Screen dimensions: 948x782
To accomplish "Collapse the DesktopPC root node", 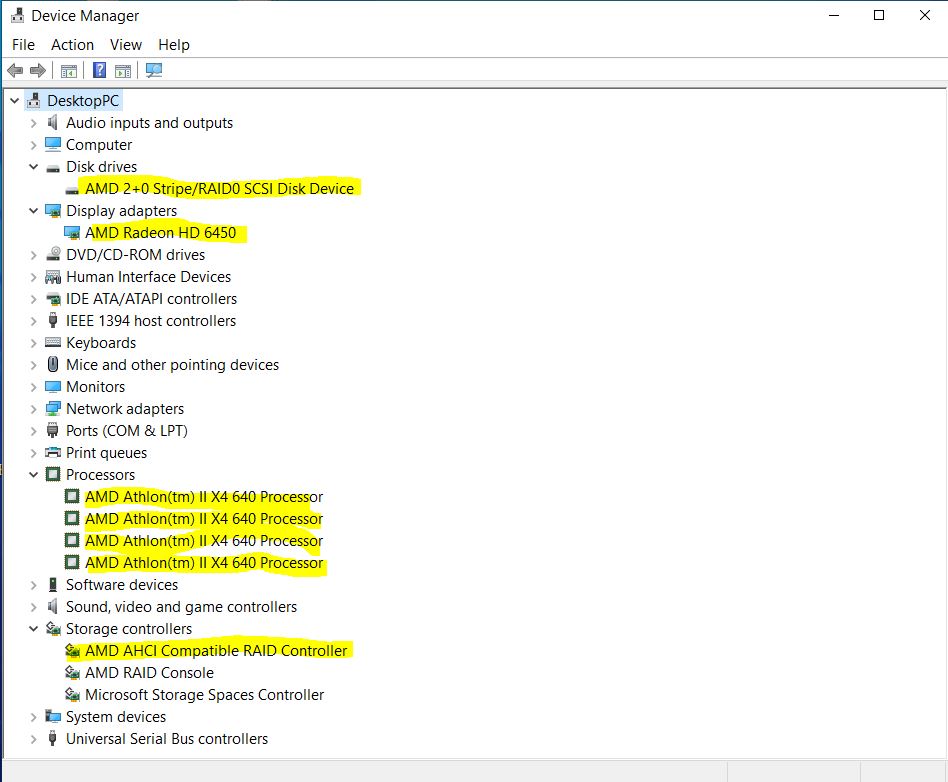I will pos(14,101).
